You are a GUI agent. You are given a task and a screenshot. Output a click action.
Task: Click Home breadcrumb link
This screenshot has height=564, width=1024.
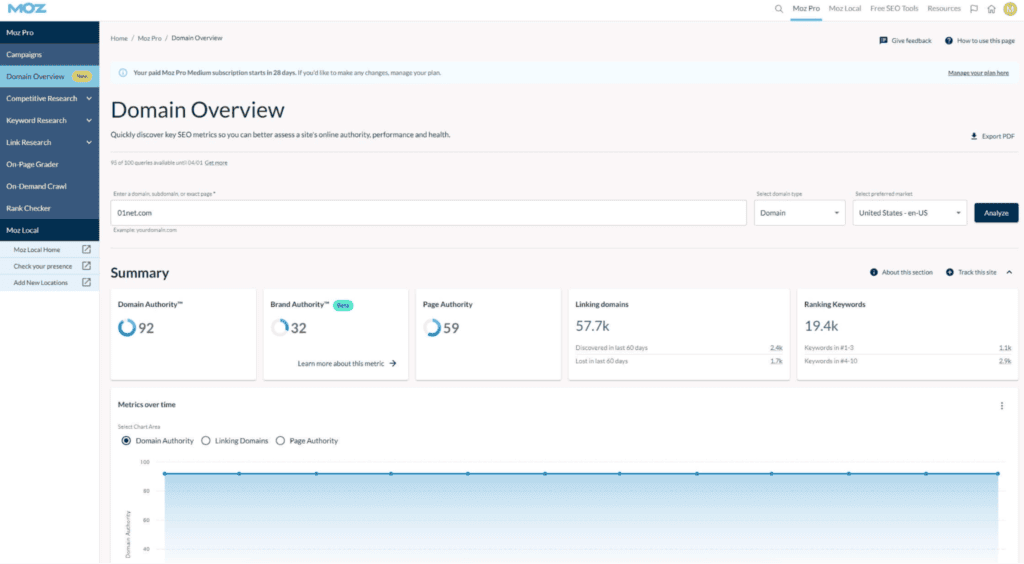click(119, 39)
